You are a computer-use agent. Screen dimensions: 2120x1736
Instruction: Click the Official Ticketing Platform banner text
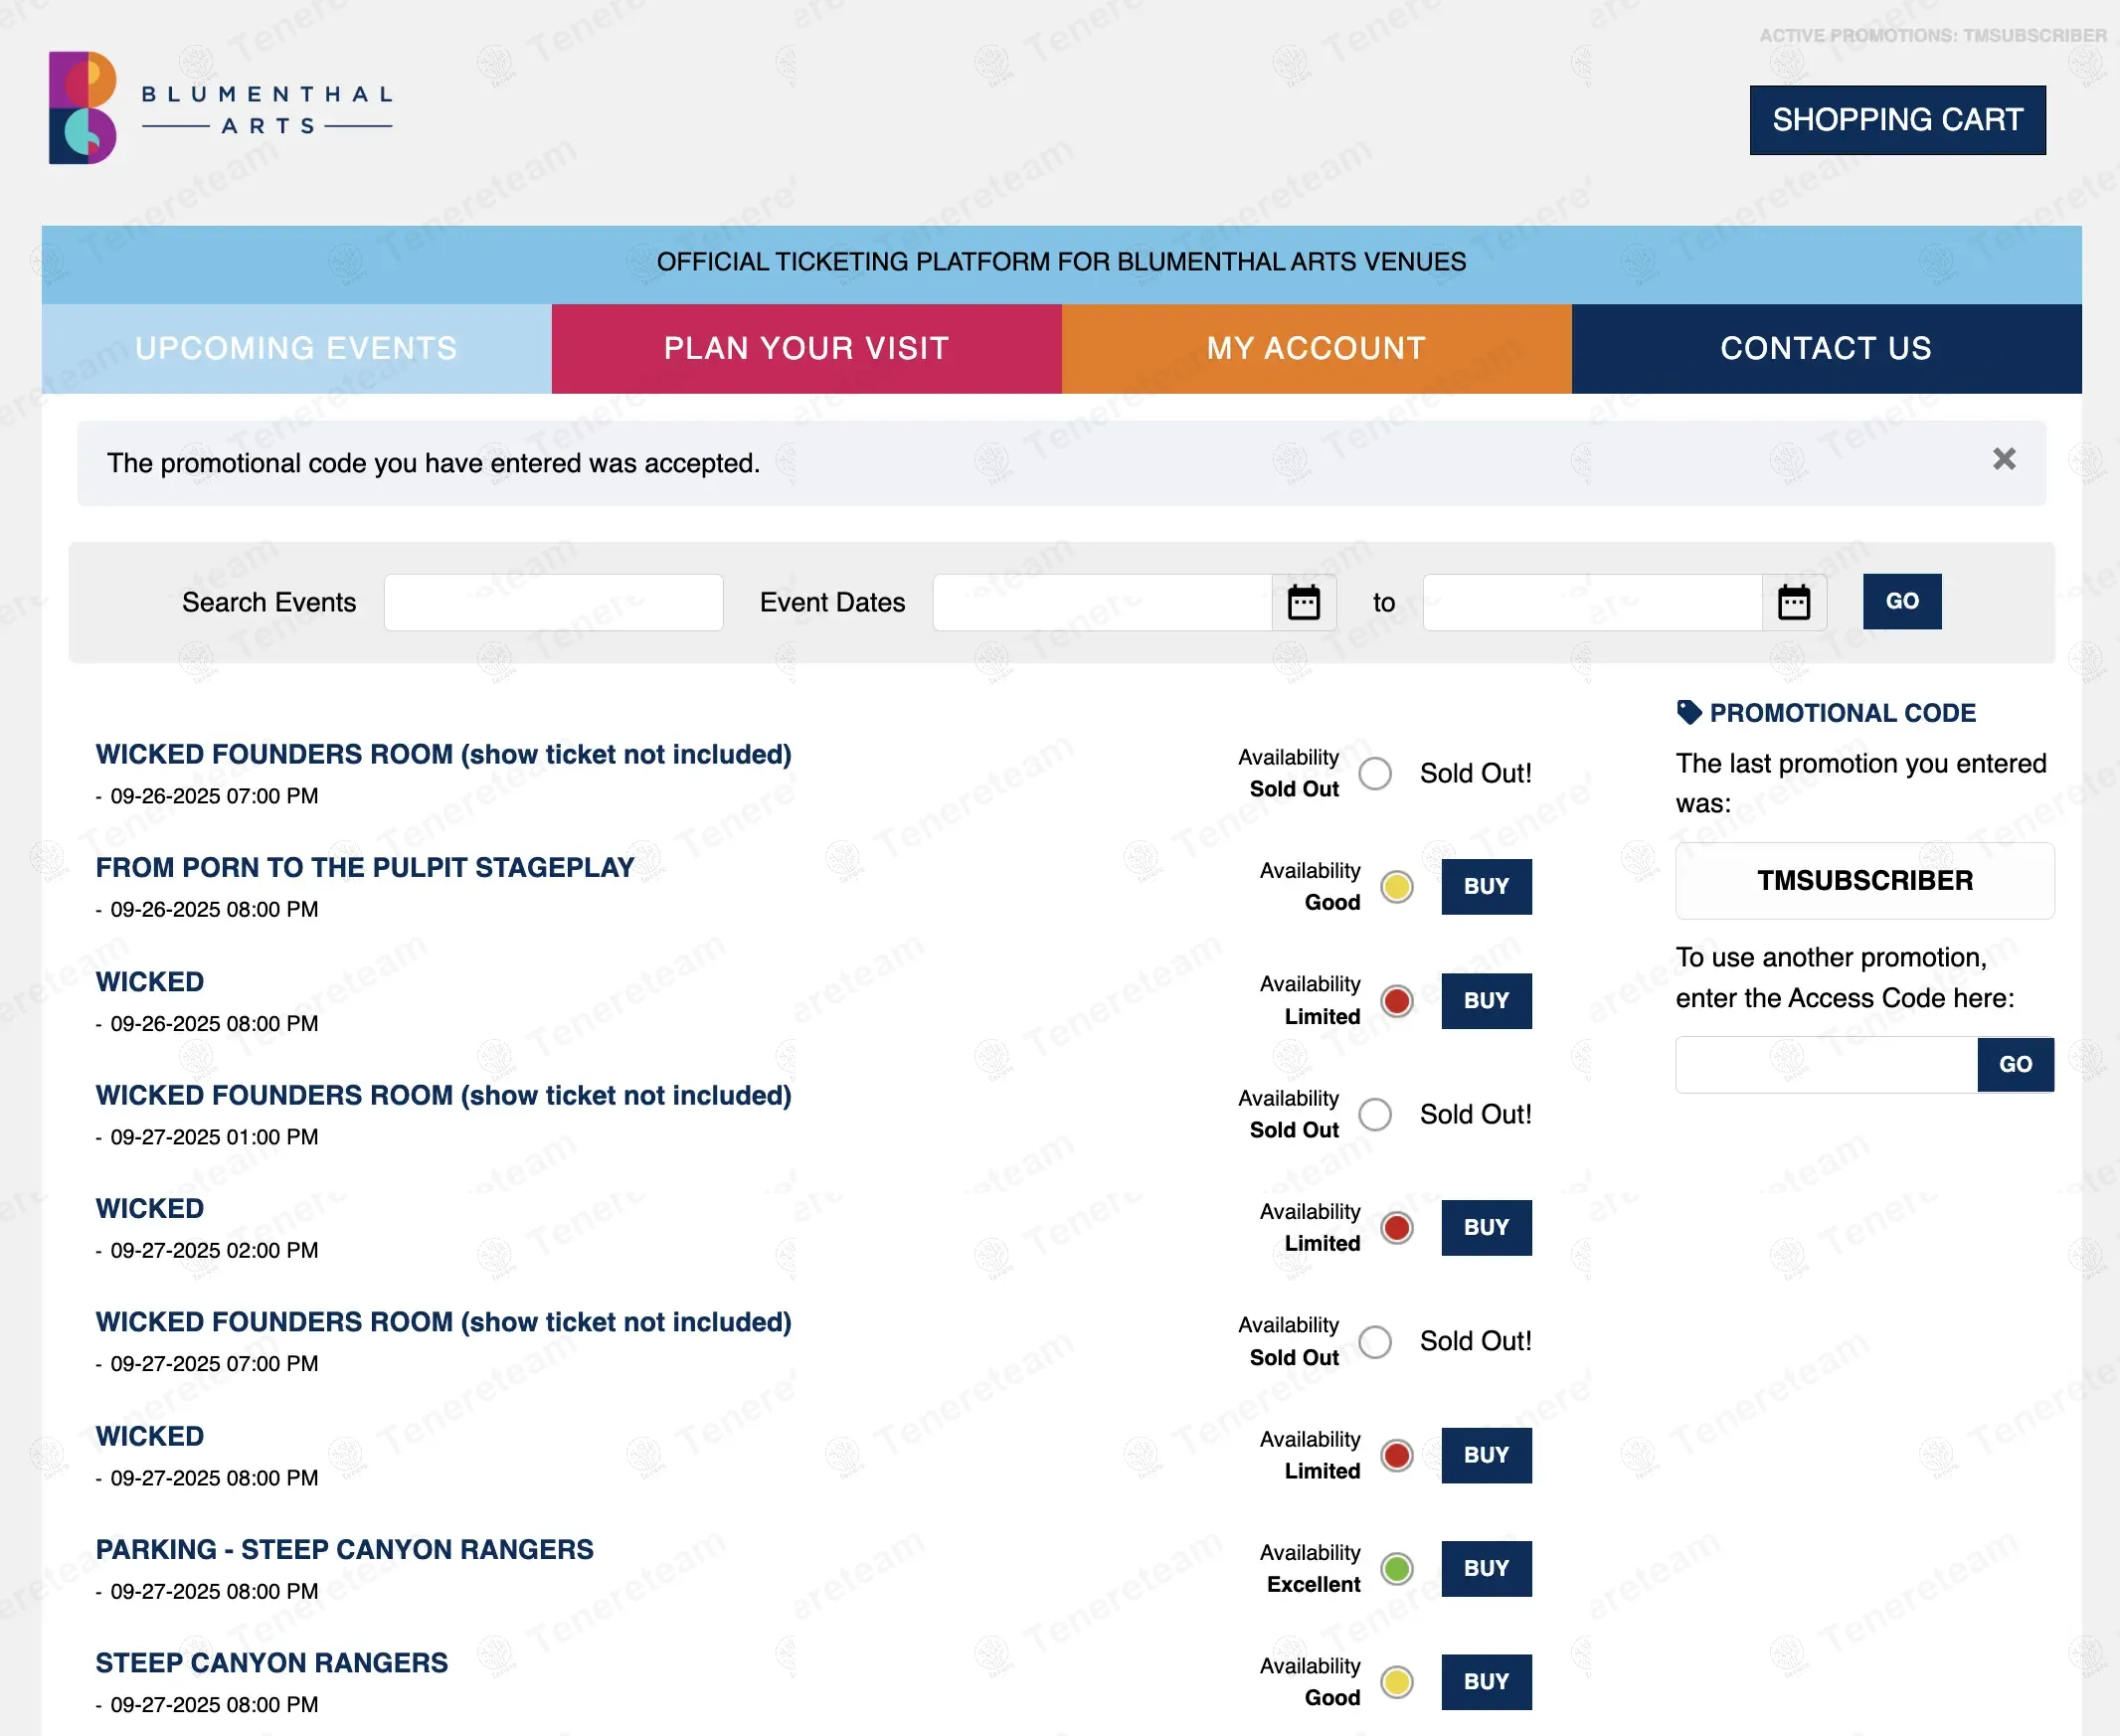(x=1061, y=262)
